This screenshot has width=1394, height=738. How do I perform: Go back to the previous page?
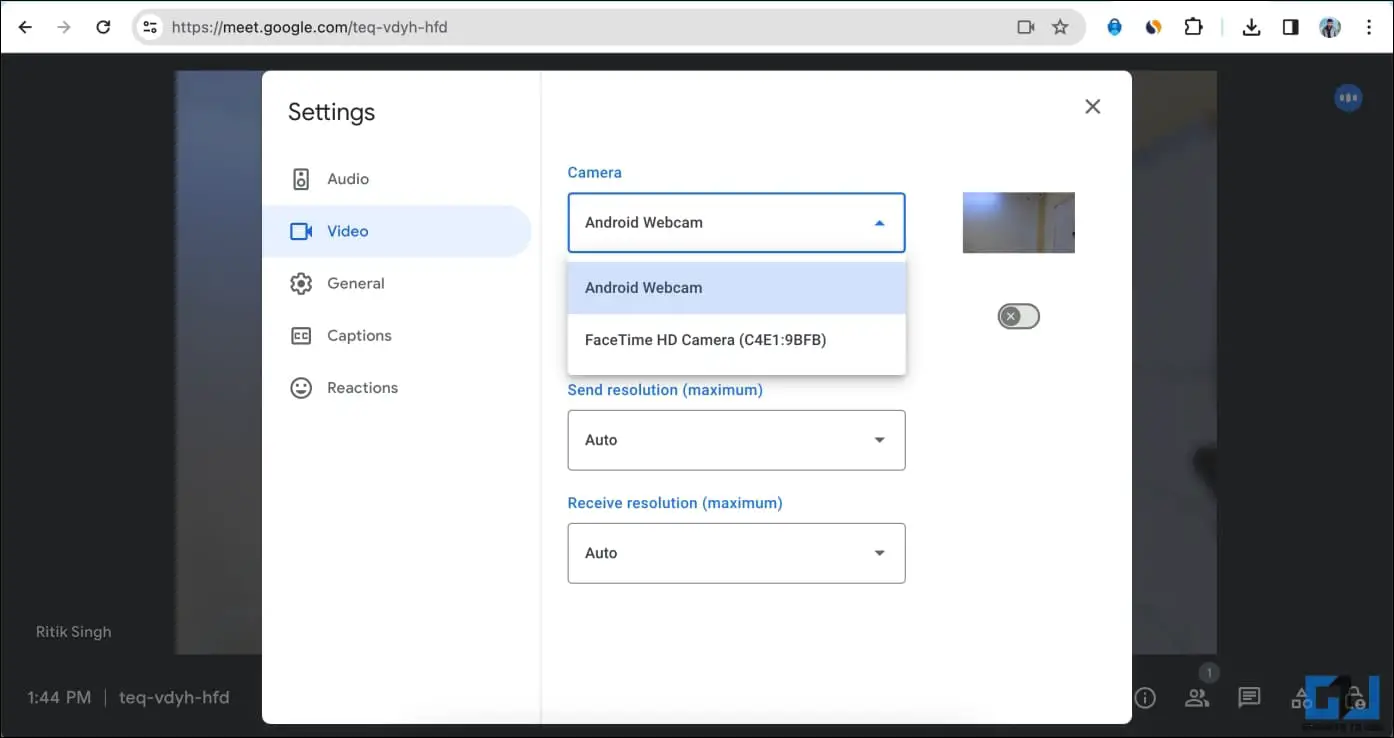pyautogui.click(x=25, y=27)
